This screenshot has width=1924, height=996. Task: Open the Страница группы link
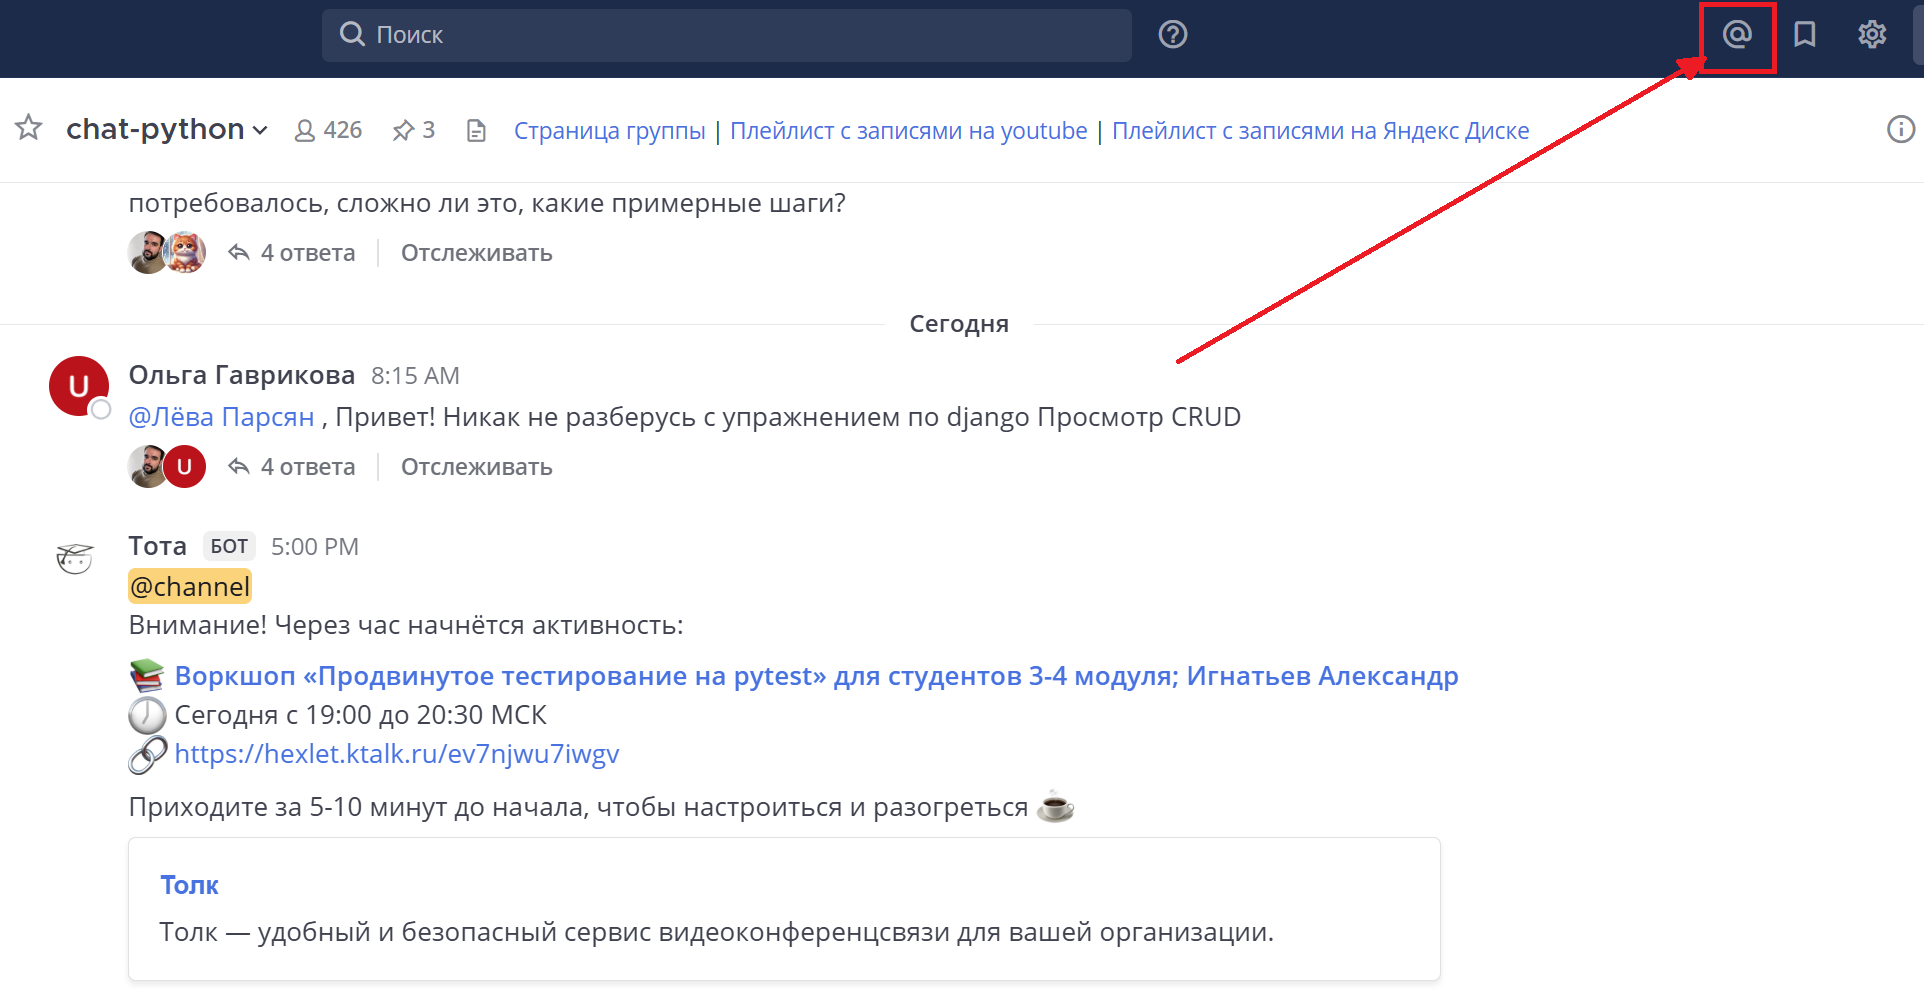click(x=609, y=131)
